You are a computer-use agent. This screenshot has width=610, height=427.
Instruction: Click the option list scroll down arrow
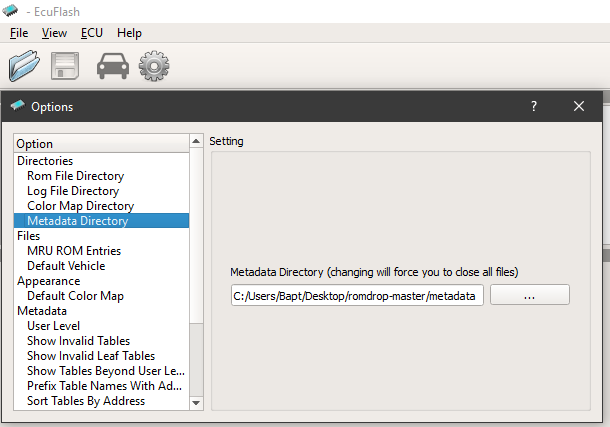(196, 403)
